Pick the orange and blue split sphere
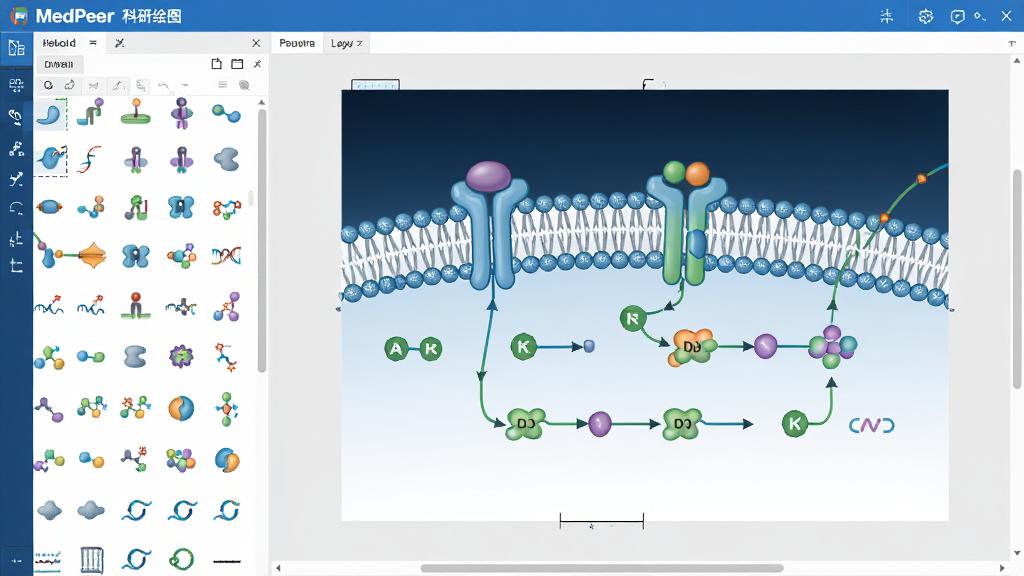Screen dimensions: 1024x576 (x=181, y=408)
